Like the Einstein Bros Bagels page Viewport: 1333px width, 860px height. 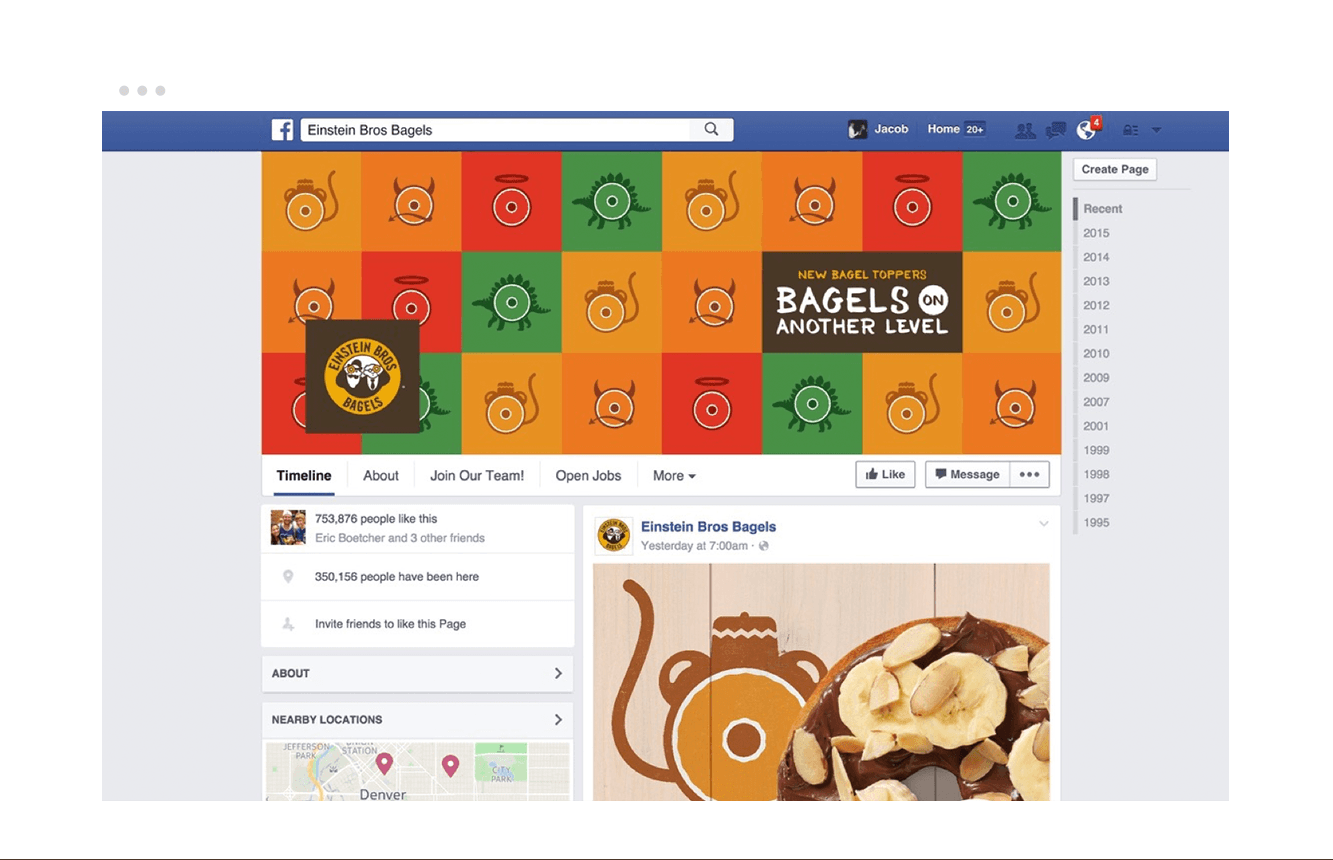(x=886, y=475)
